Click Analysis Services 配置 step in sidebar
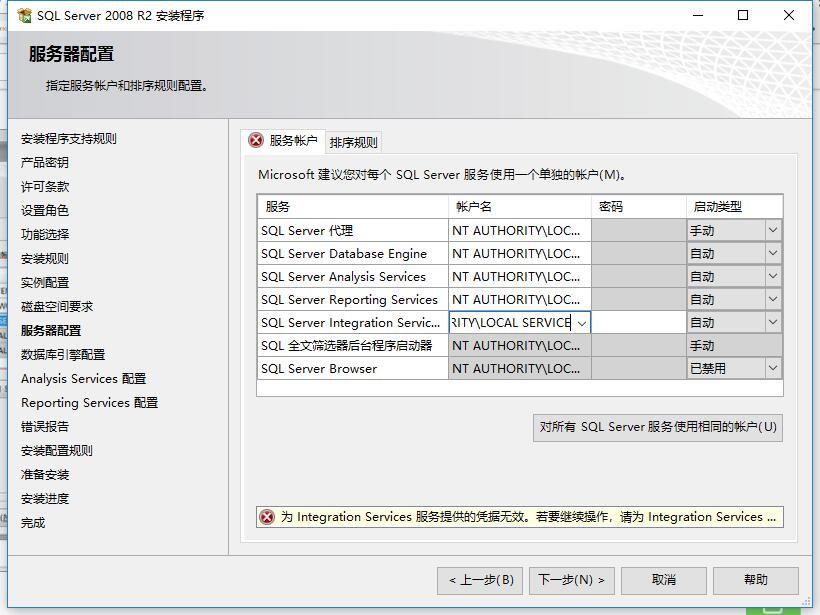Viewport: 820px width, 615px height. [x=84, y=379]
